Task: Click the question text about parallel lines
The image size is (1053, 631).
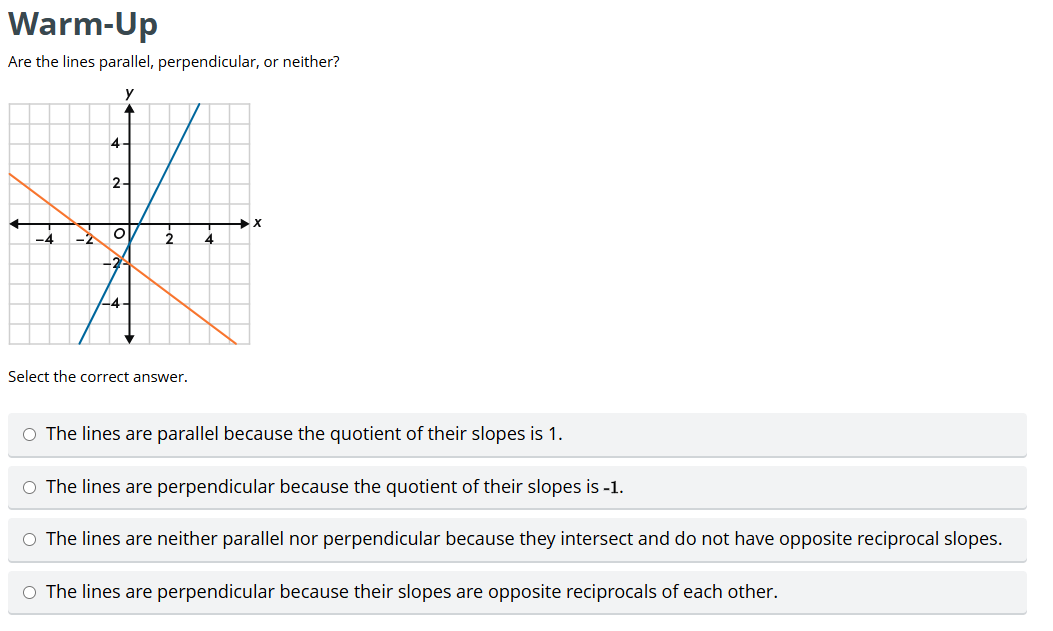Action: (x=174, y=61)
